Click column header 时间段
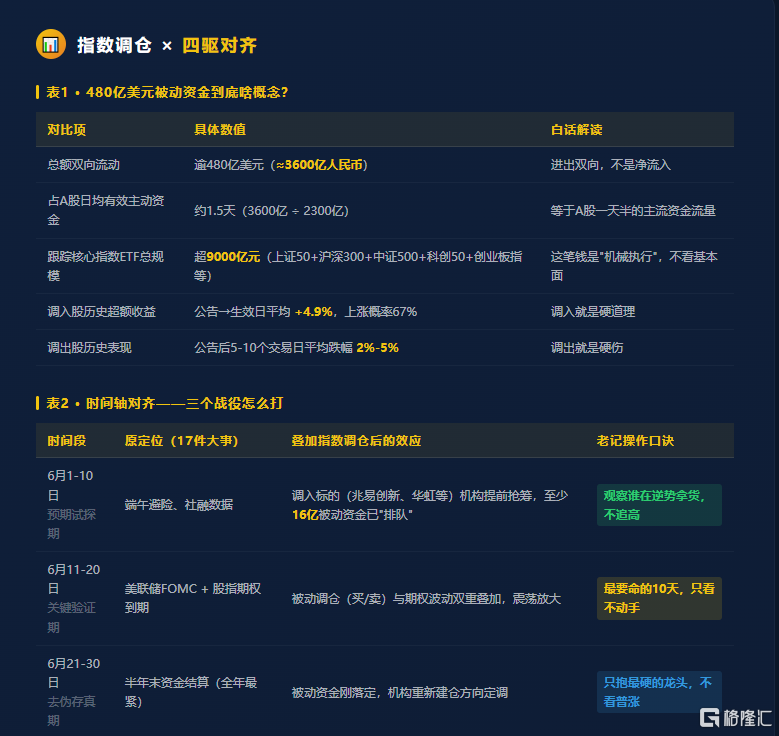 (67, 441)
